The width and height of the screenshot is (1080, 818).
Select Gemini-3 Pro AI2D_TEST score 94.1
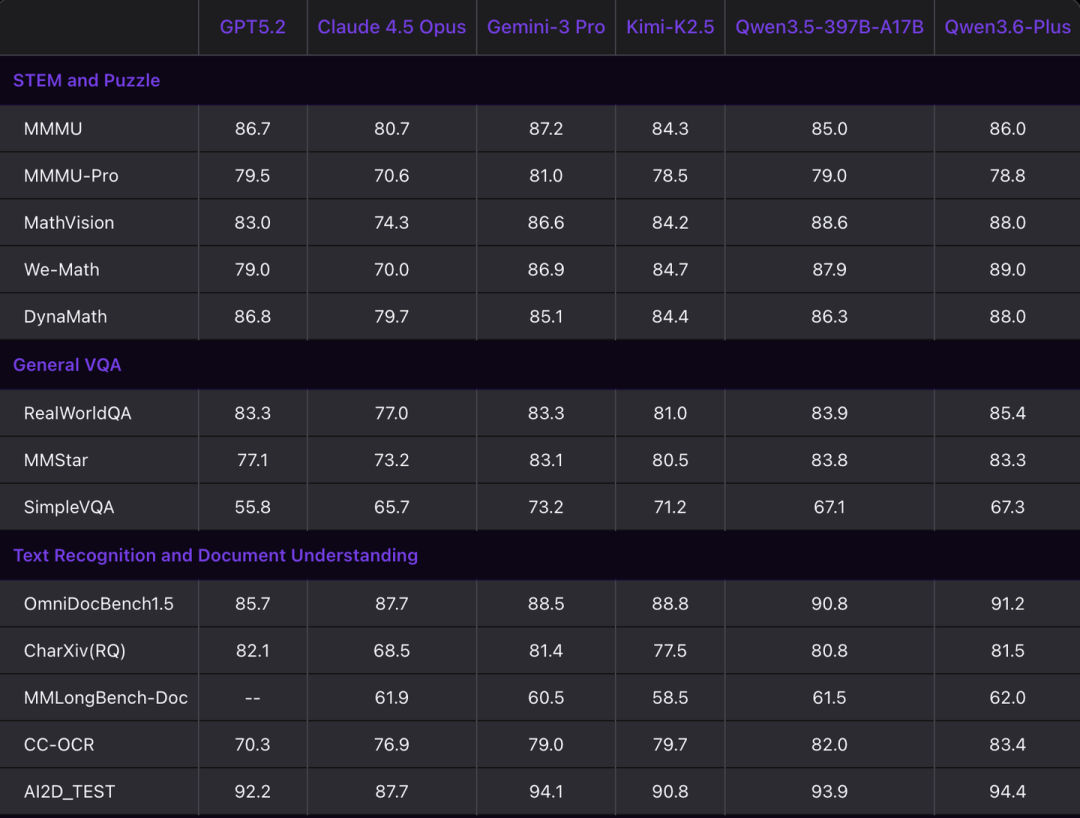(x=546, y=792)
